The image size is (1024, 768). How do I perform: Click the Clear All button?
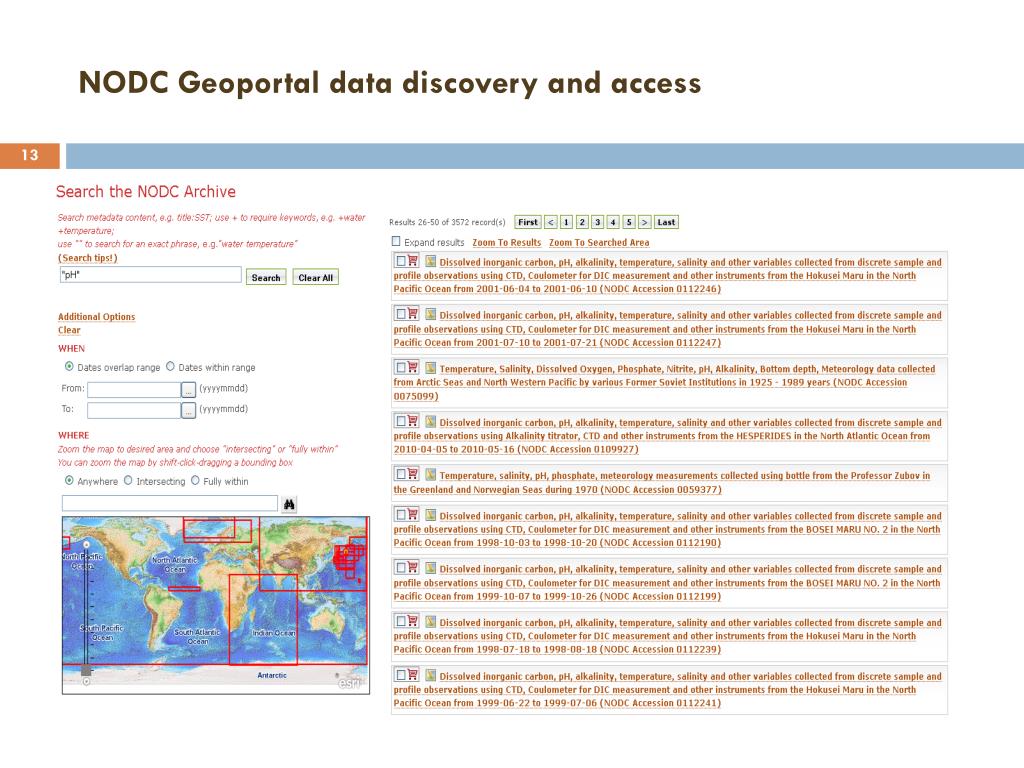click(315, 277)
